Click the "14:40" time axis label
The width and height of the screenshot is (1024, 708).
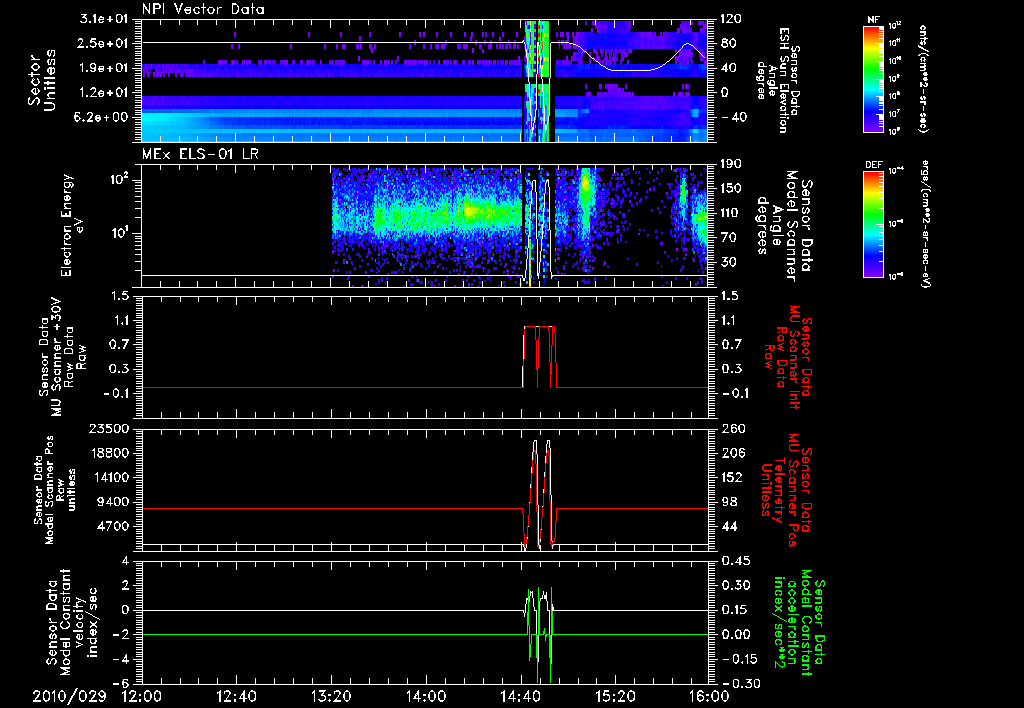pos(520,696)
